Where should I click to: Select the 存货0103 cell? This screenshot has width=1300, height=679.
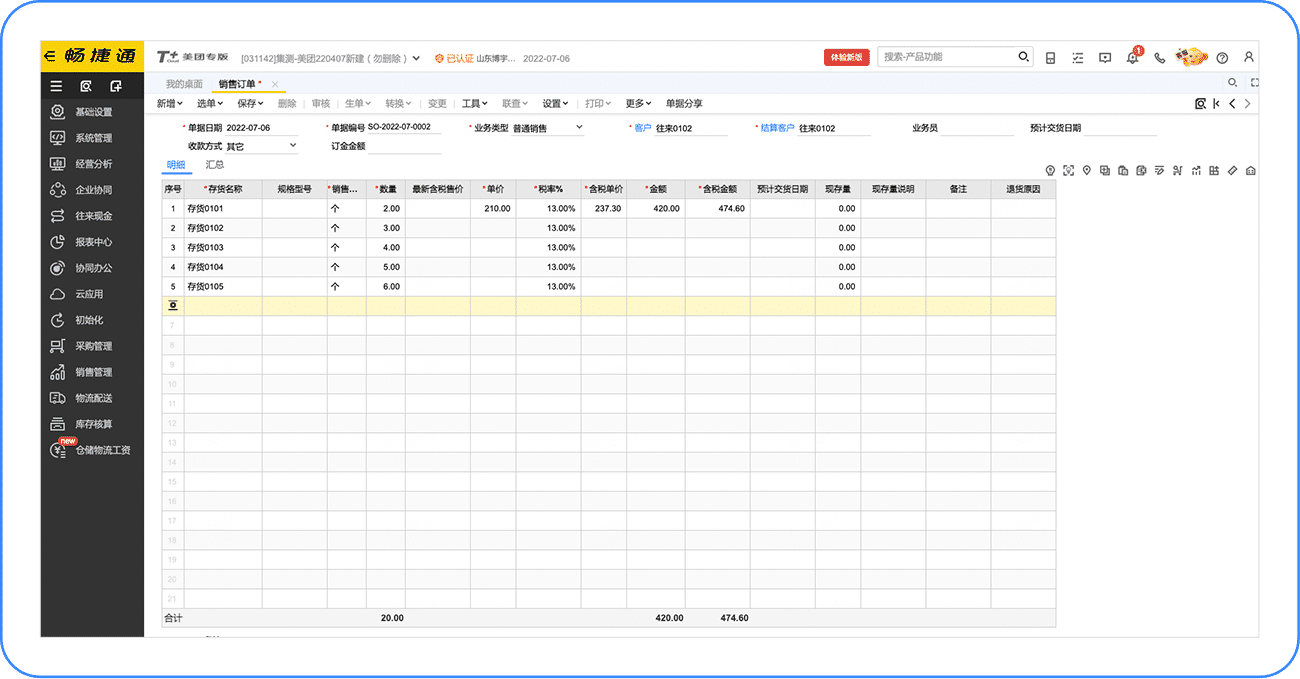[223, 247]
